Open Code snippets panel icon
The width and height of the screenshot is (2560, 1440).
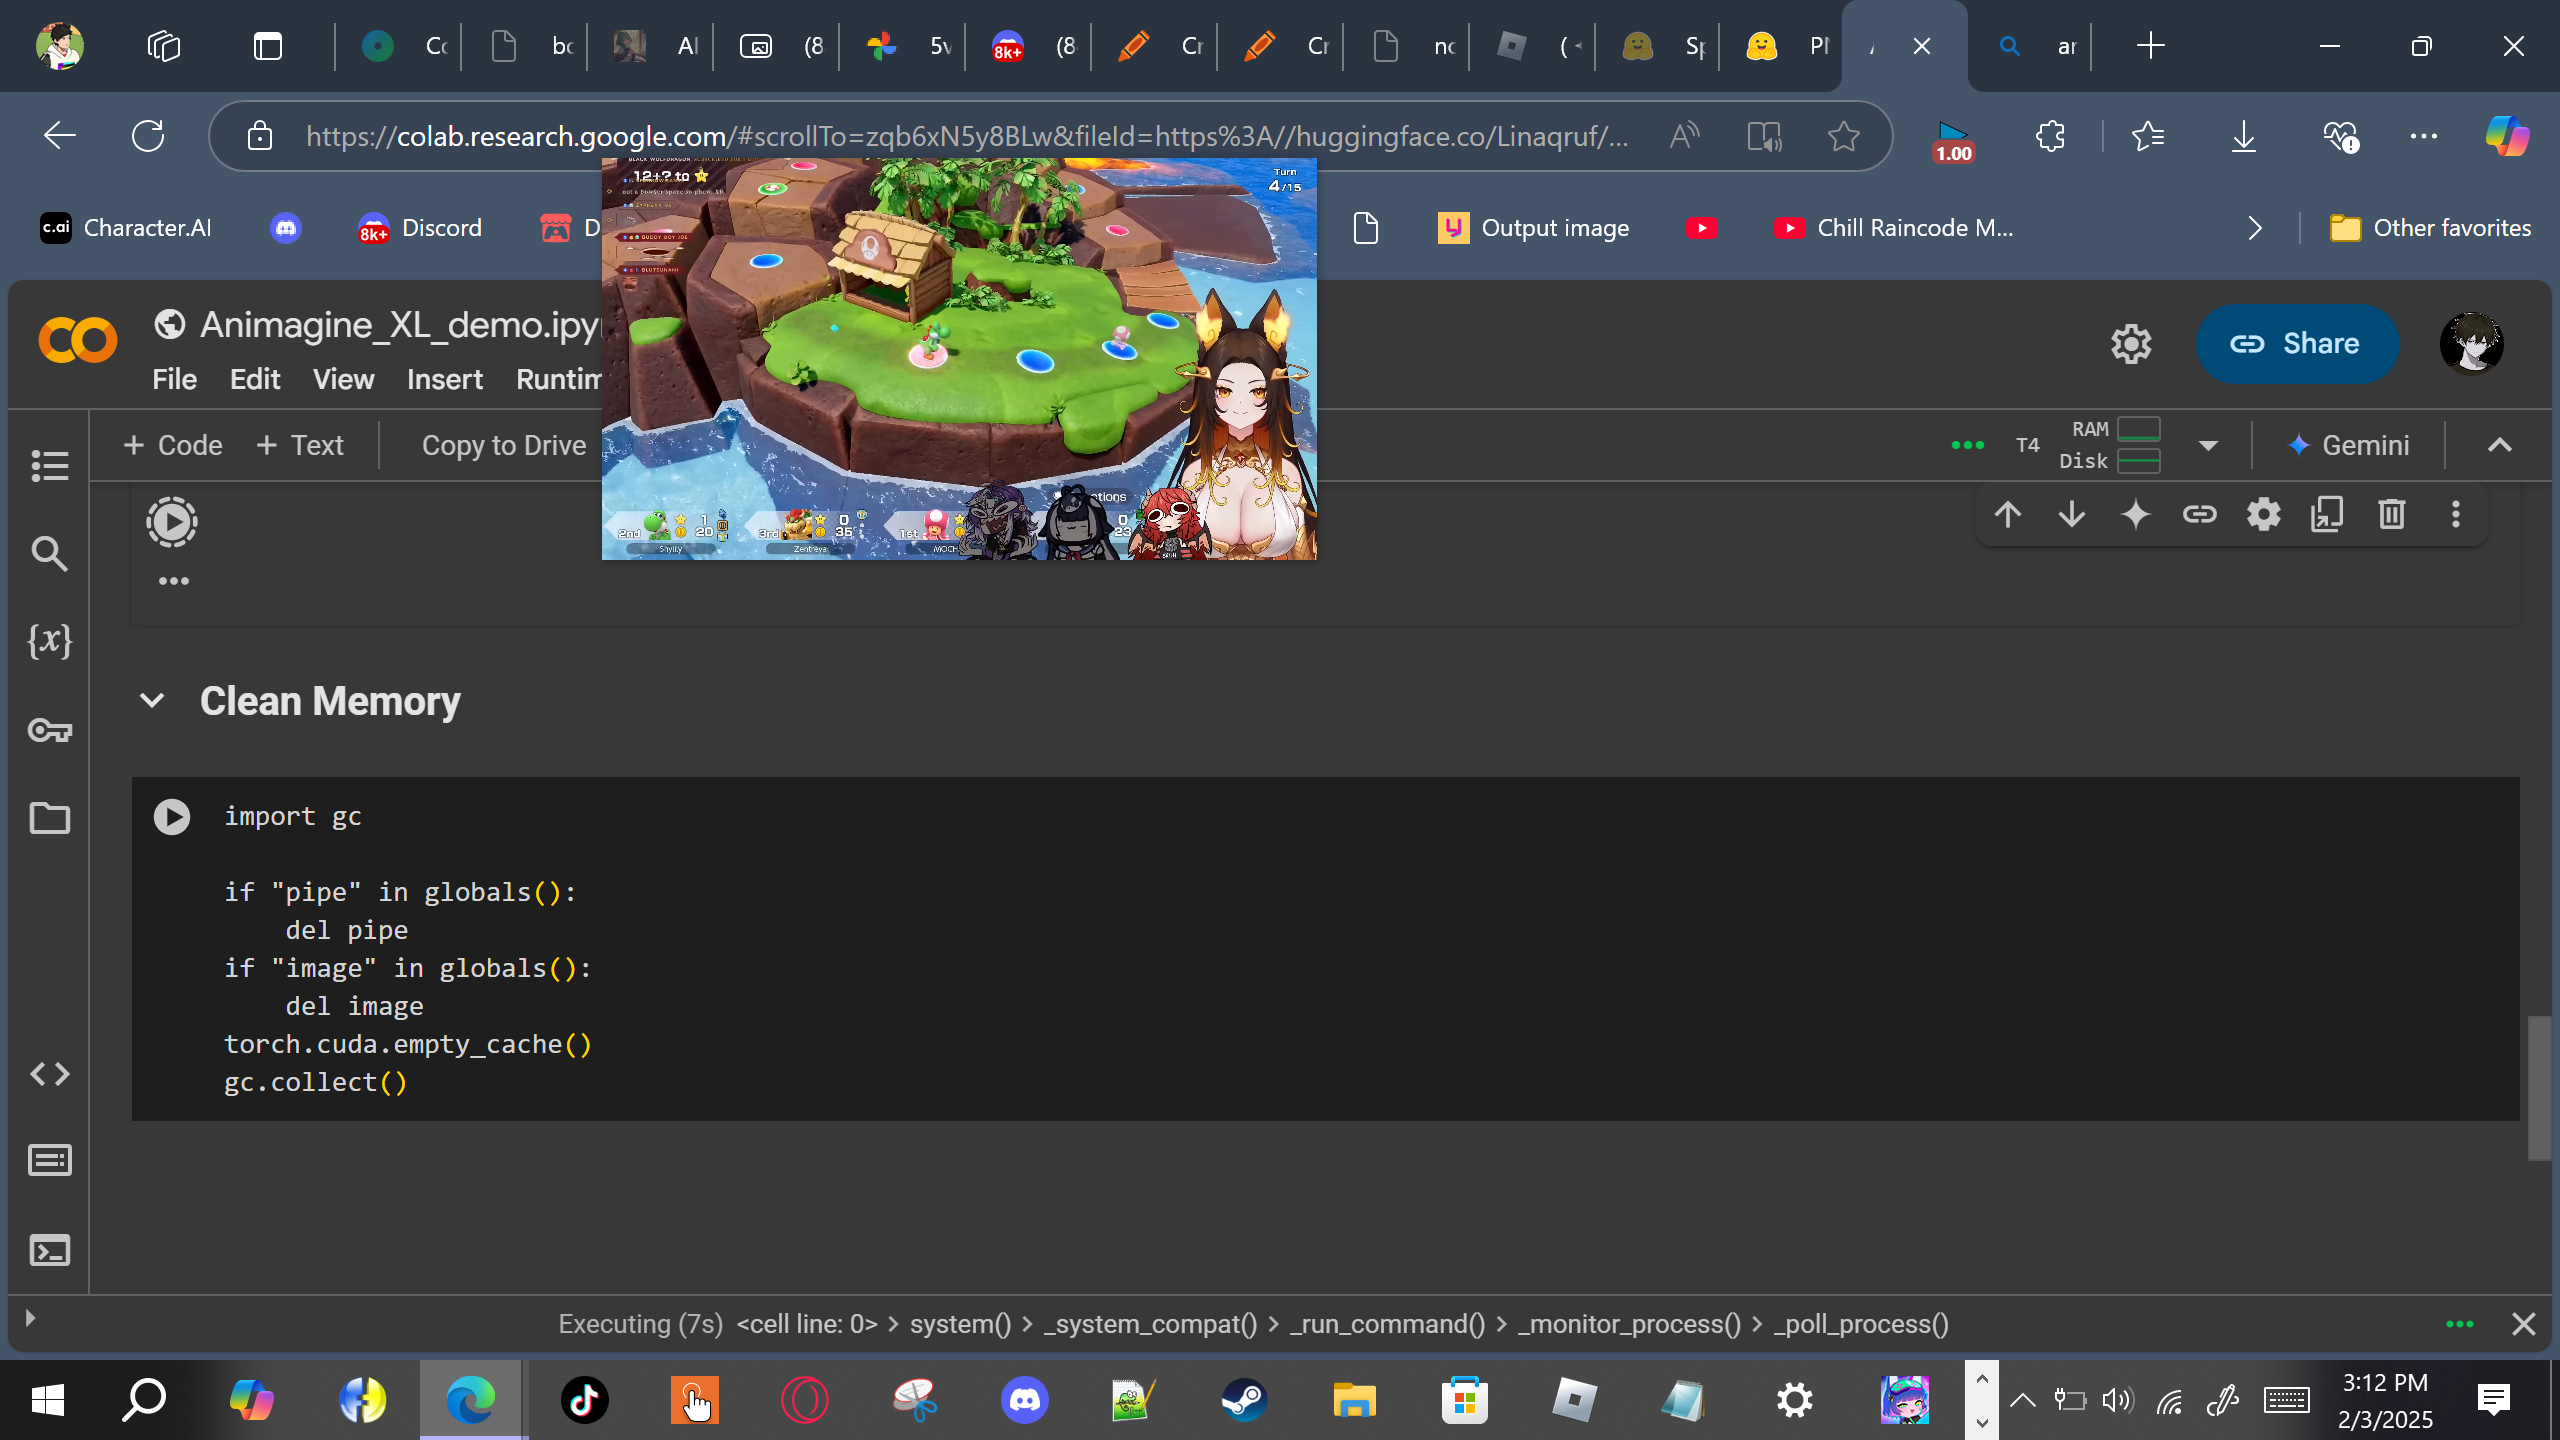50,1074
